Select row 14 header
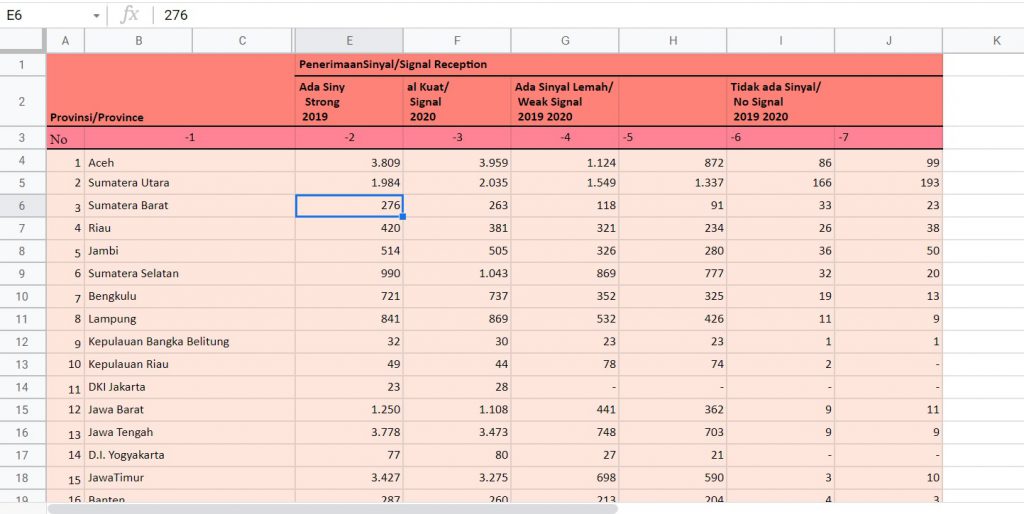 [x=22, y=387]
